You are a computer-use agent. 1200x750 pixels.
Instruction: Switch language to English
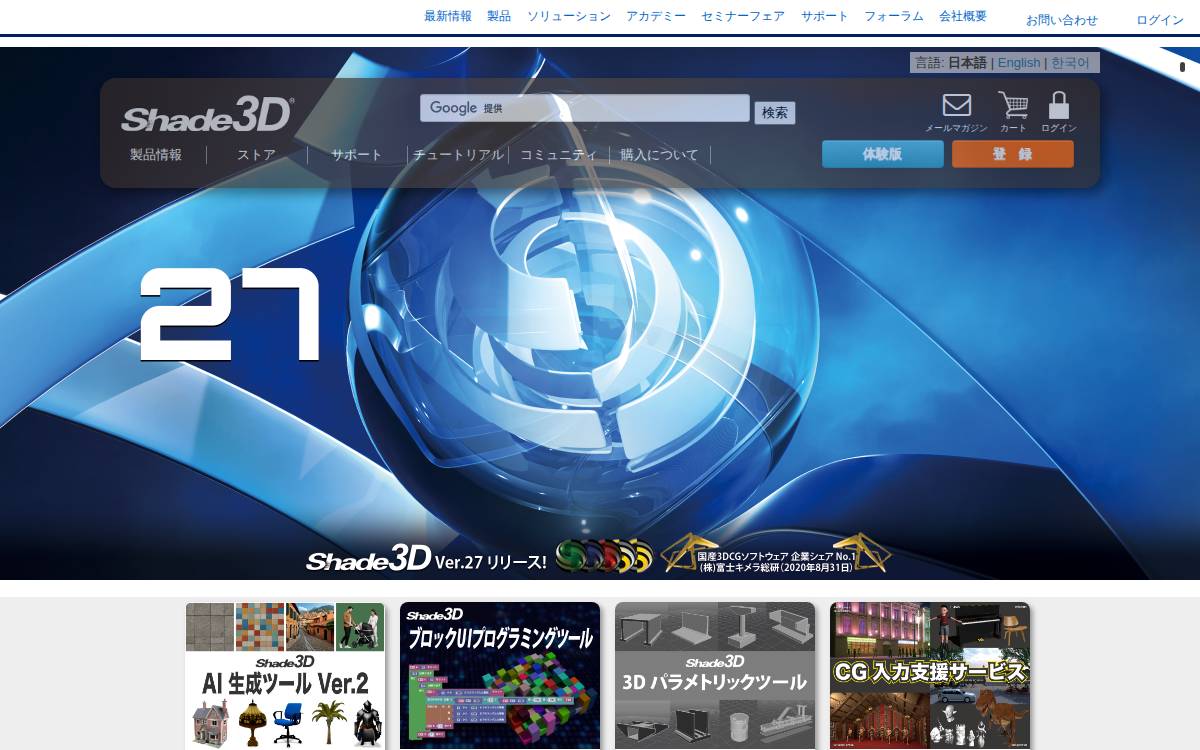pos(1019,62)
